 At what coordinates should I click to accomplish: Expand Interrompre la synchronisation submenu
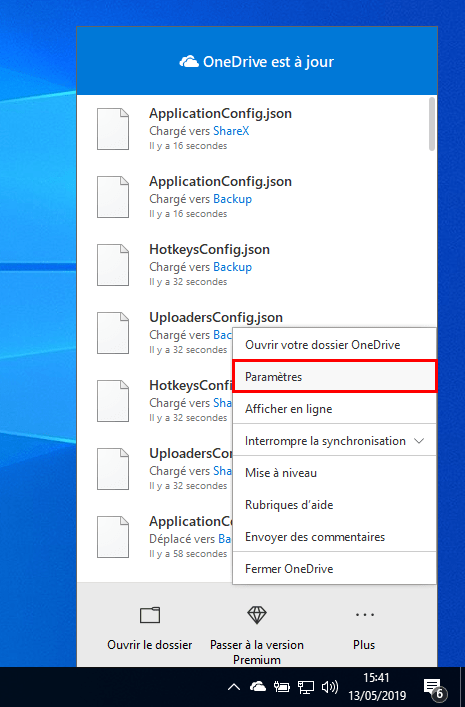[334, 441]
